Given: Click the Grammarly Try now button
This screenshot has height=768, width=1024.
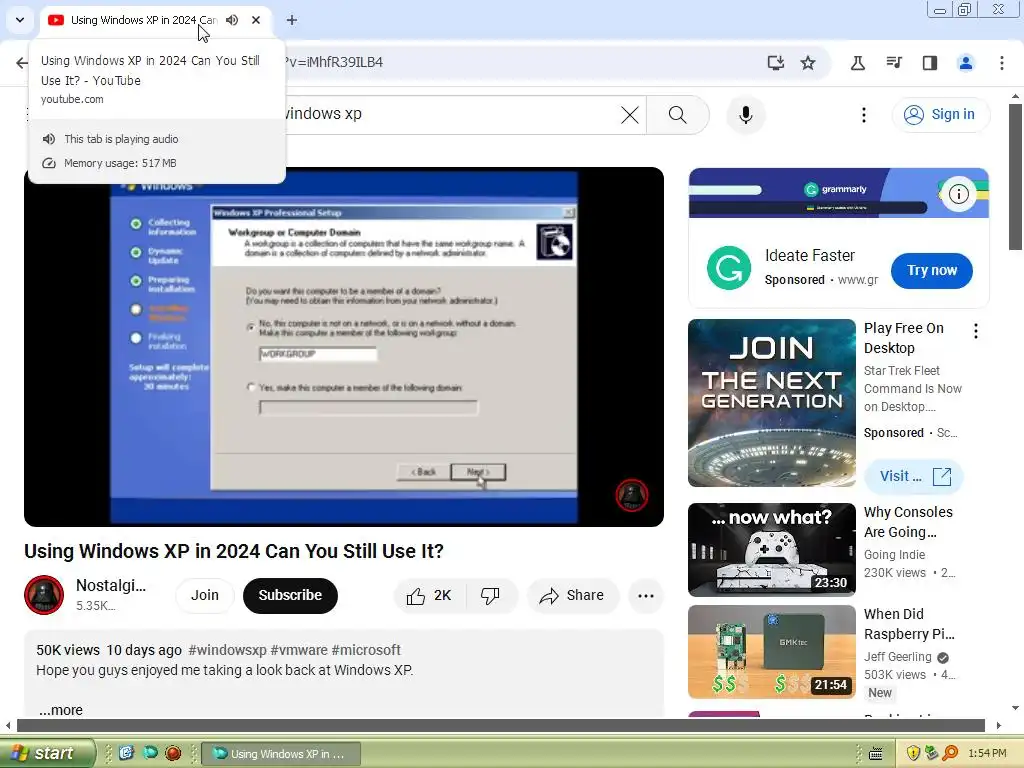Looking at the screenshot, I should pos(931,270).
